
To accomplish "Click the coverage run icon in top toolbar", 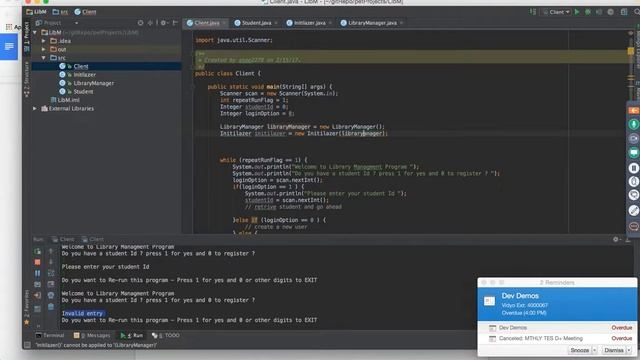I will (x=599, y=12).
